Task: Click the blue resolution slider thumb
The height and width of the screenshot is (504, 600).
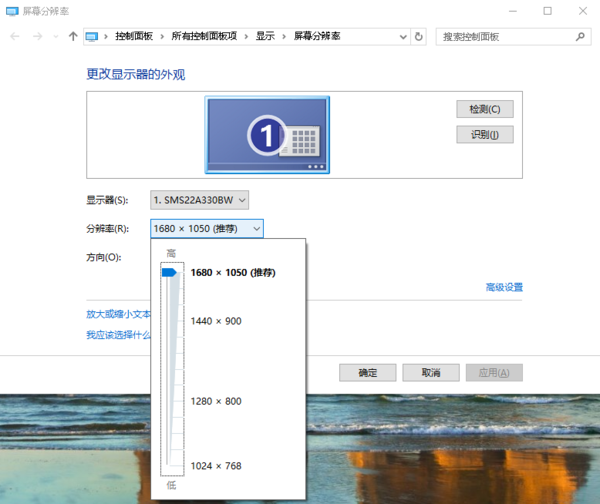Action: pos(169,272)
